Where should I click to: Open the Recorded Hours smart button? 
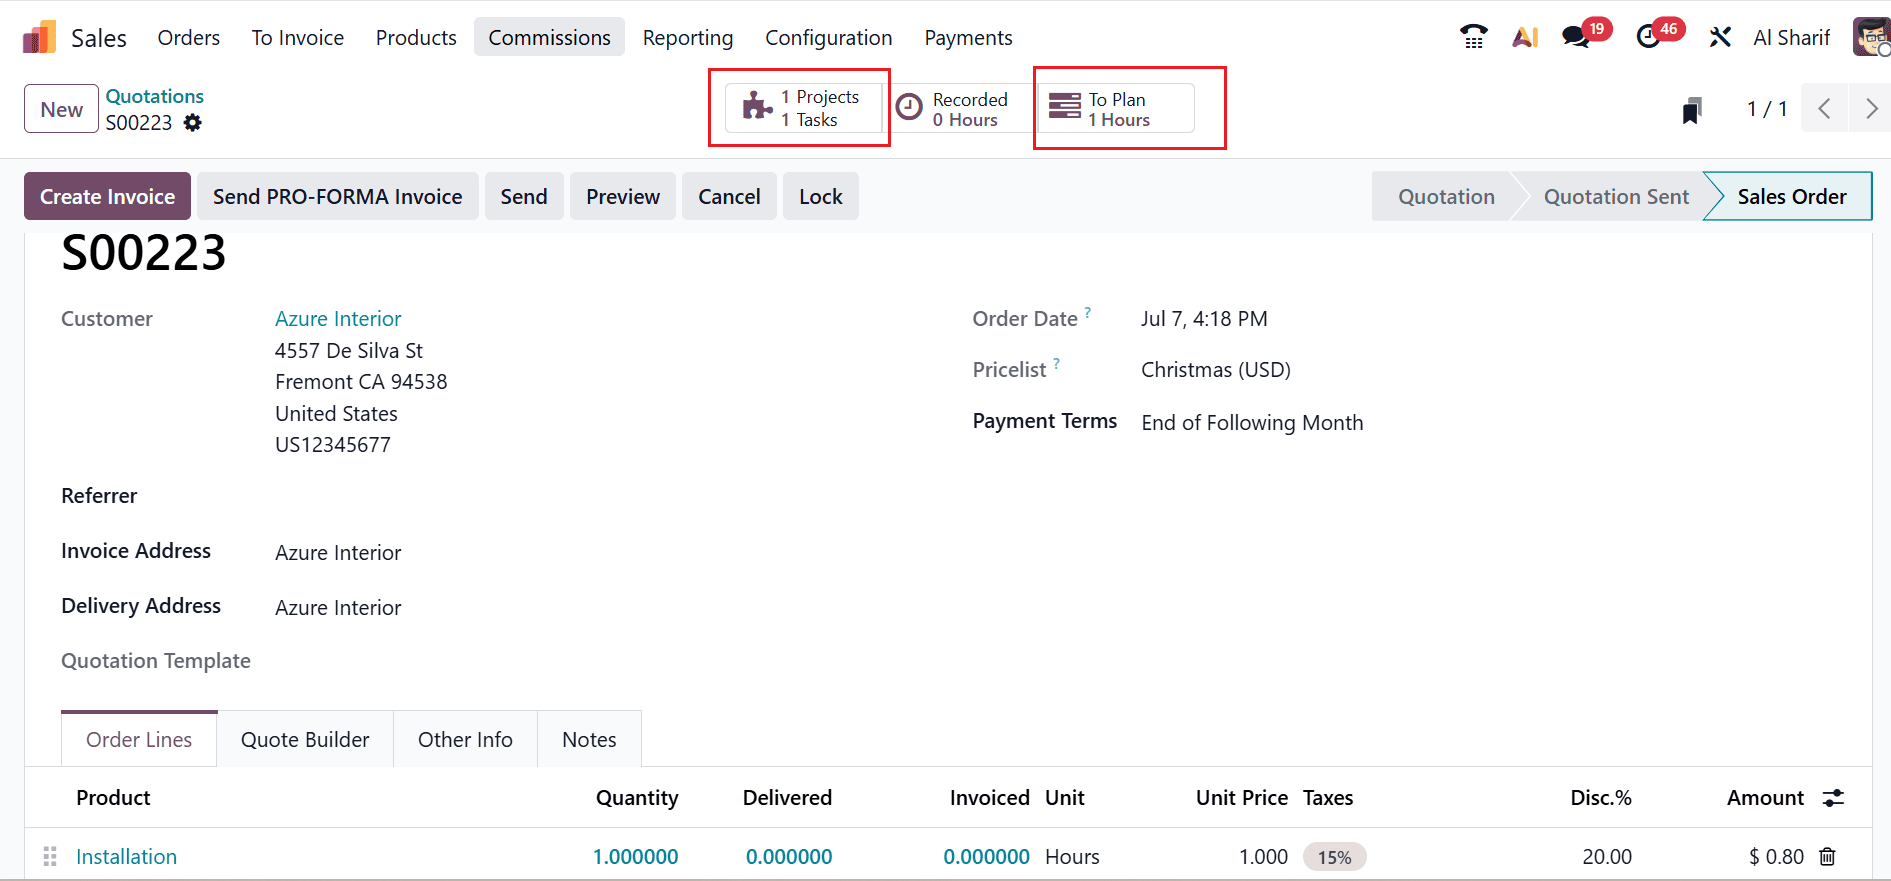[960, 108]
